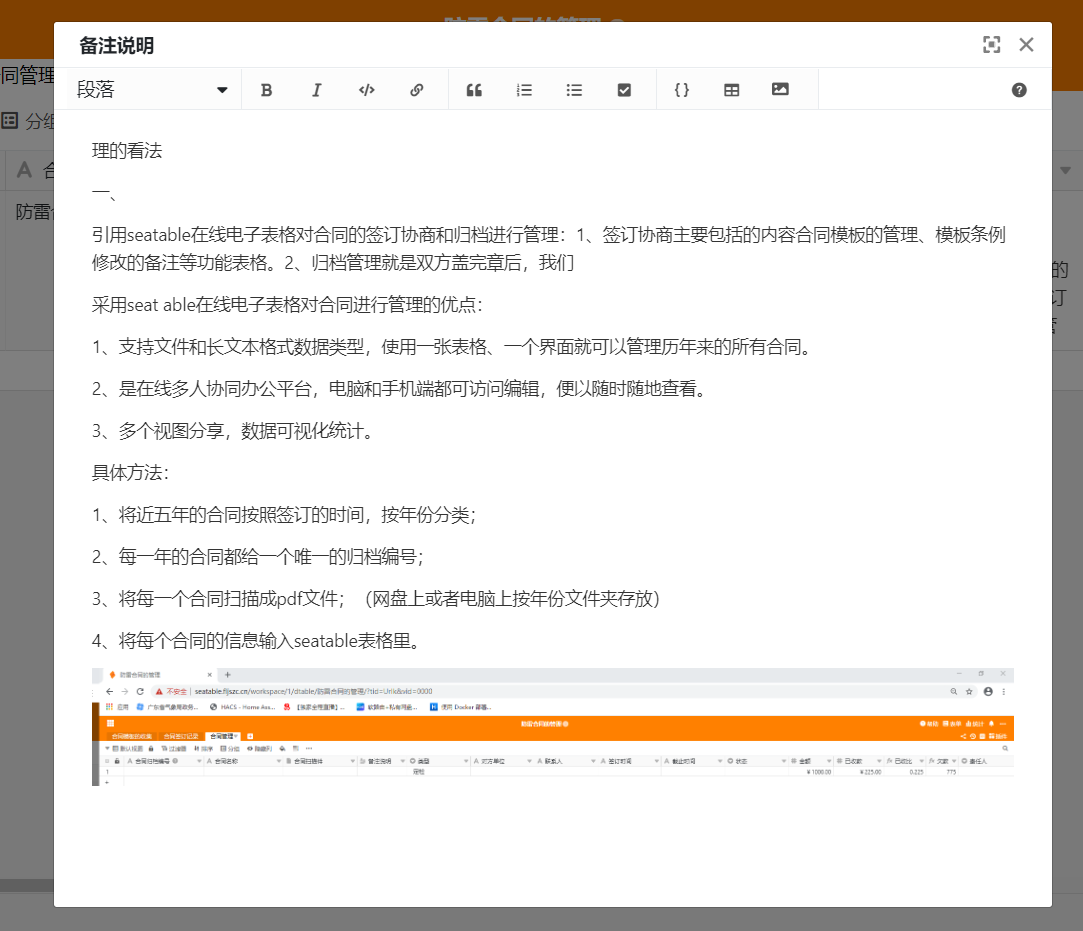This screenshot has height=931, width=1083.
Task: Apply italic formatting
Action: pyautogui.click(x=317, y=90)
